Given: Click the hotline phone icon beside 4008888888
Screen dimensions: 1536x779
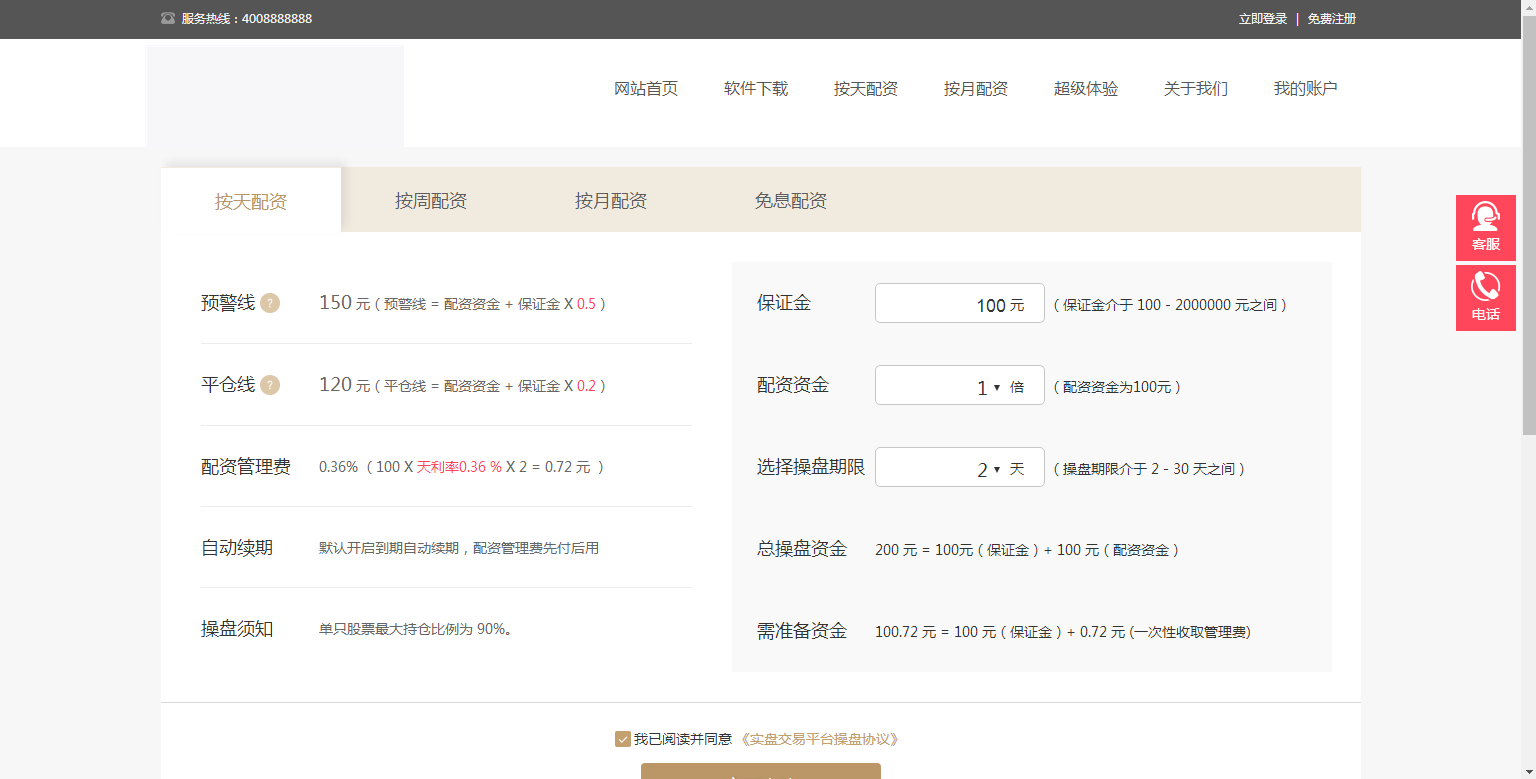Looking at the screenshot, I should tap(167, 17).
